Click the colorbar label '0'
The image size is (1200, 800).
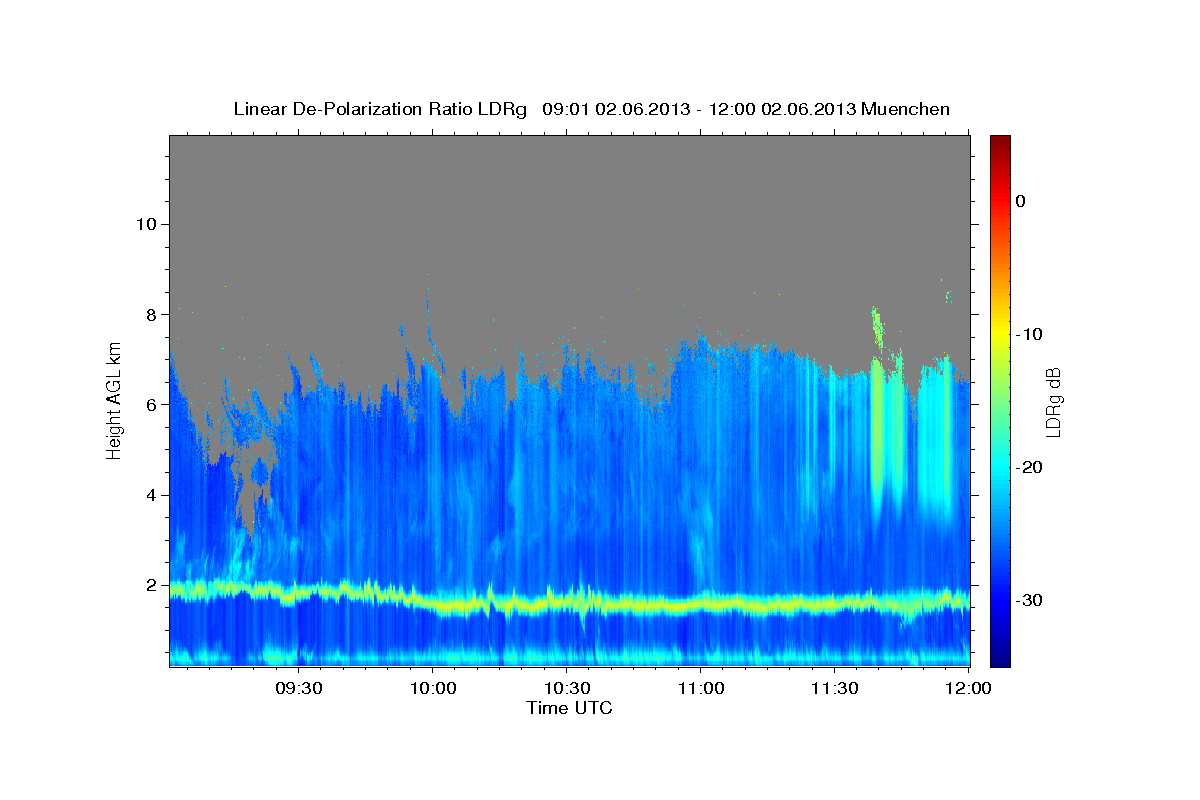coord(1021,201)
